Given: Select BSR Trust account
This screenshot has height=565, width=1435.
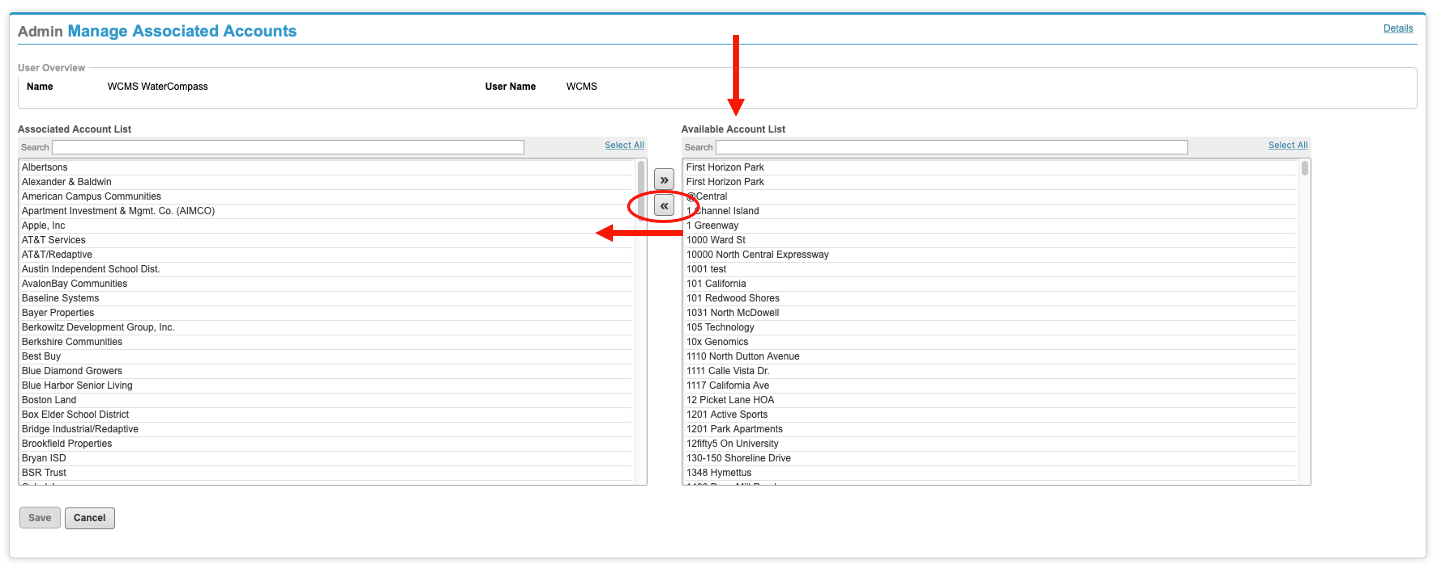Looking at the screenshot, I should [x=327, y=472].
